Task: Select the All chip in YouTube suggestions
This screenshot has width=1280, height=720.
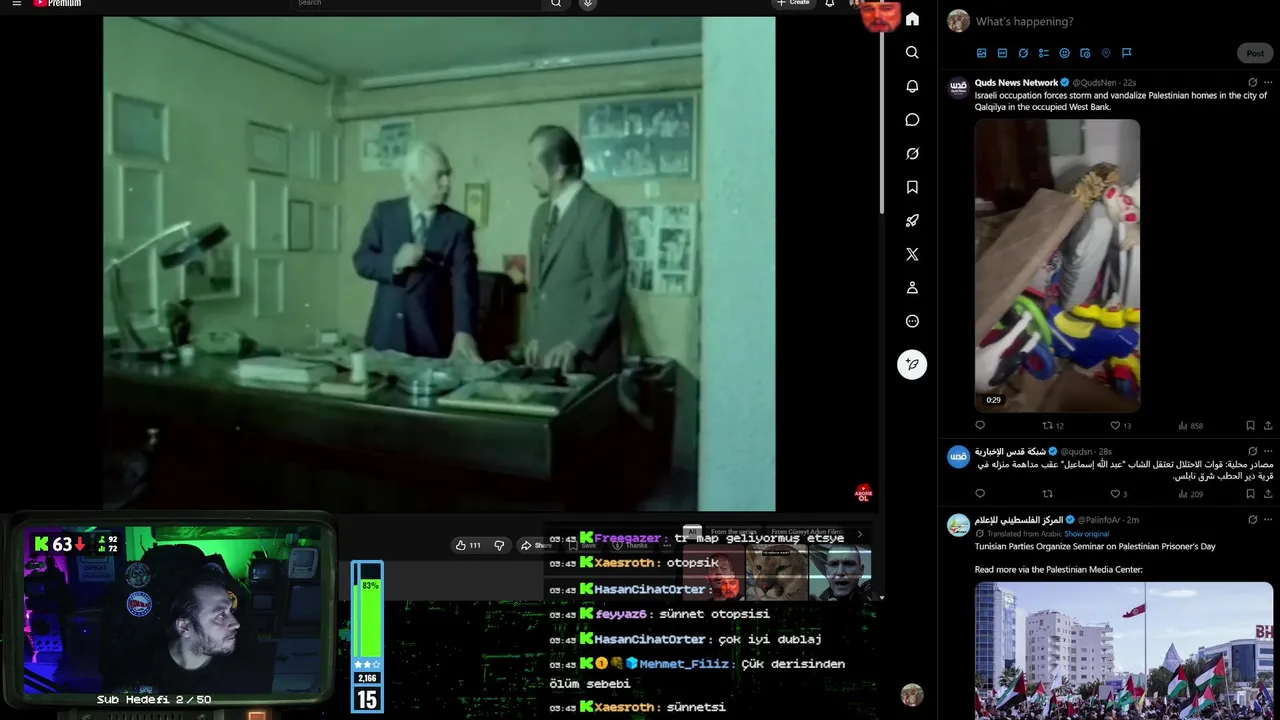Action: point(692,532)
